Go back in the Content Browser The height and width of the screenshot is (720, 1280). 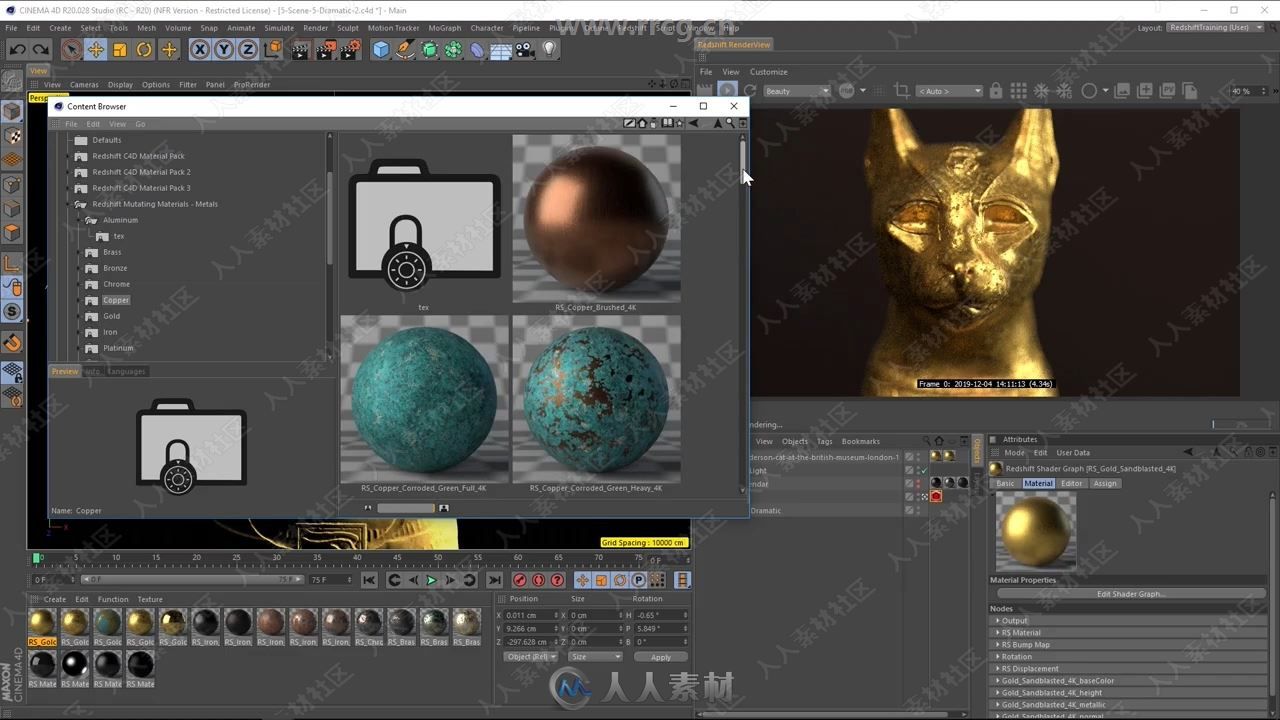(695, 123)
